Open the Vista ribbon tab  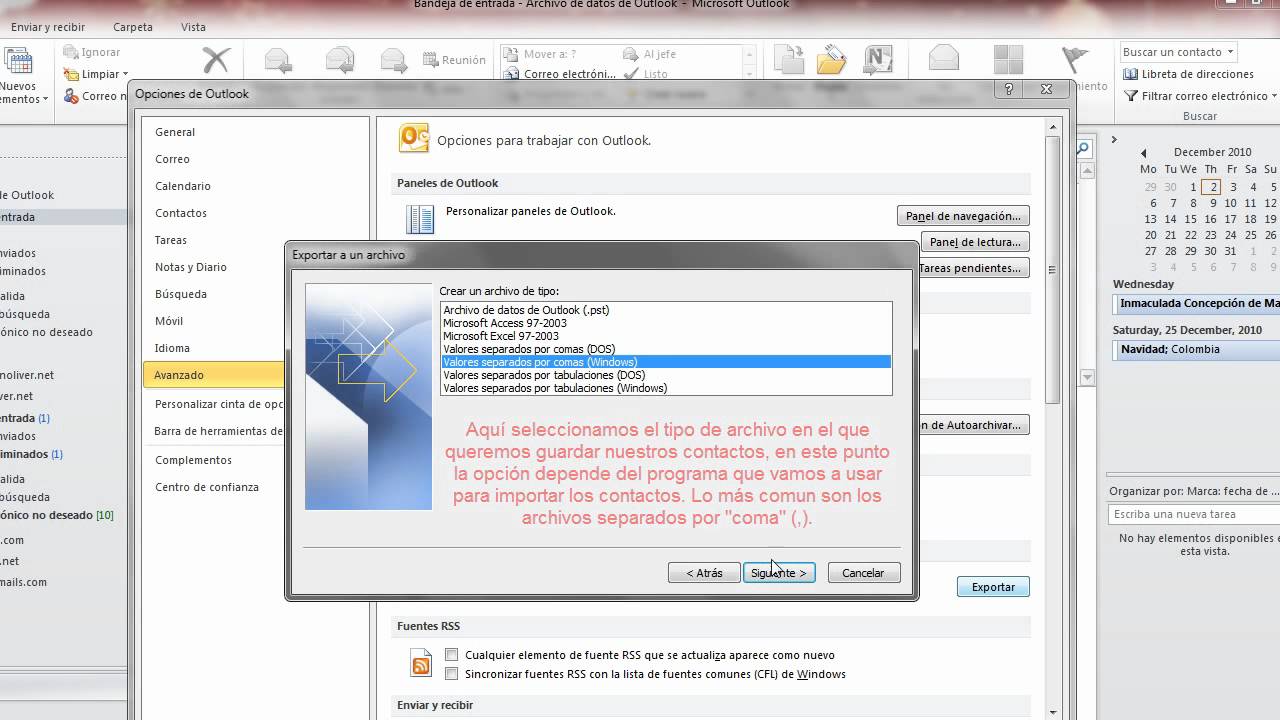tap(193, 27)
